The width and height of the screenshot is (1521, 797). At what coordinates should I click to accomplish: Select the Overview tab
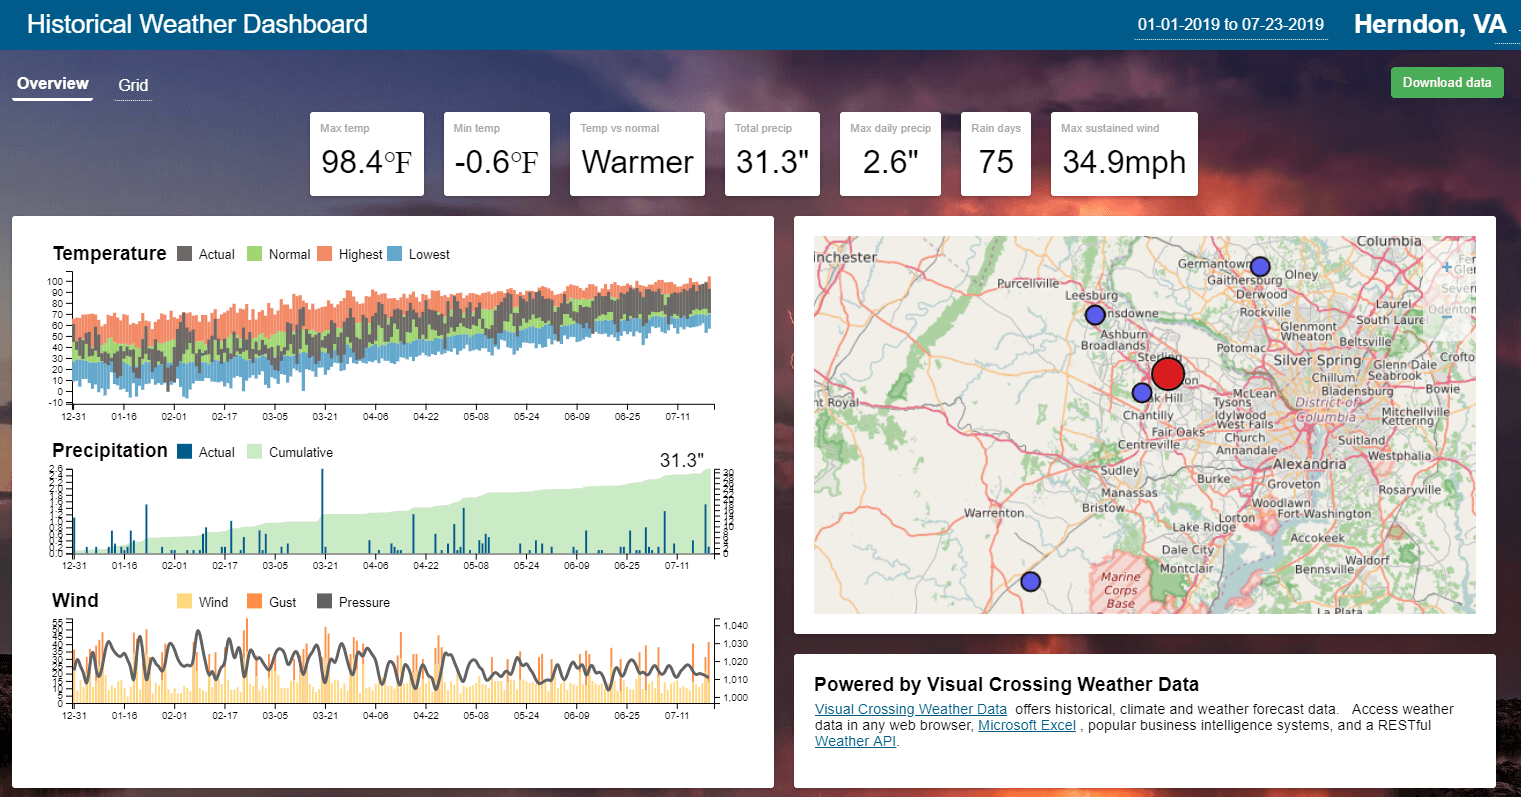click(51, 84)
